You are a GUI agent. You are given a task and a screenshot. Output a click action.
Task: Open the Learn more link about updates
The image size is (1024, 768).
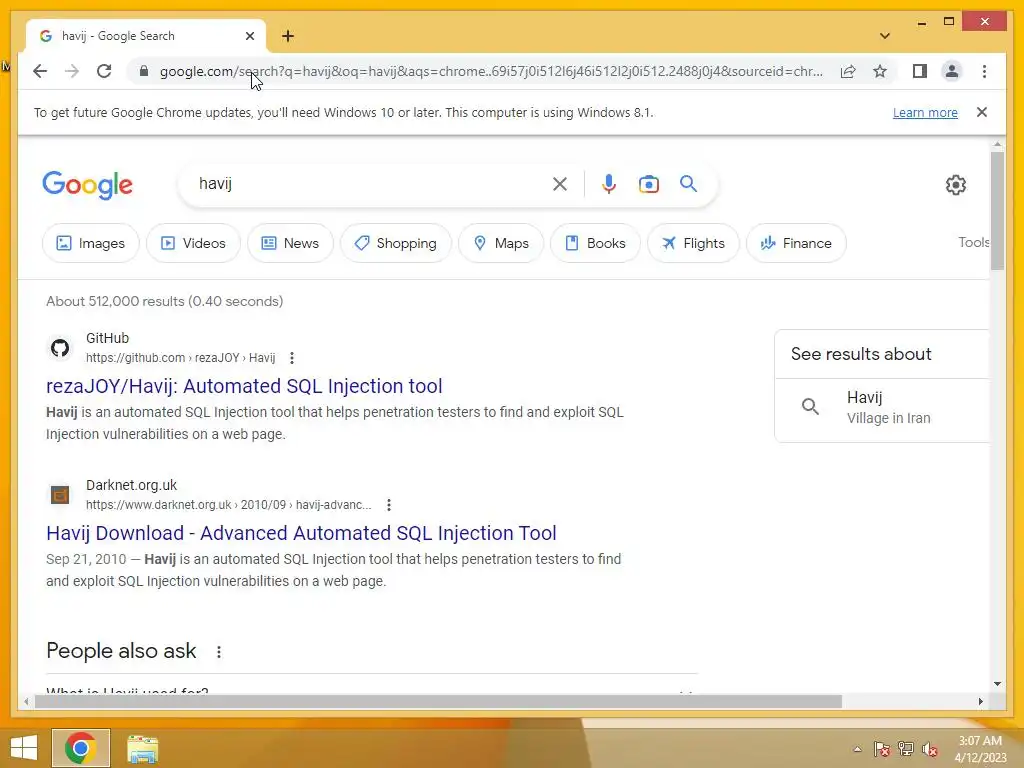tap(925, 112)
